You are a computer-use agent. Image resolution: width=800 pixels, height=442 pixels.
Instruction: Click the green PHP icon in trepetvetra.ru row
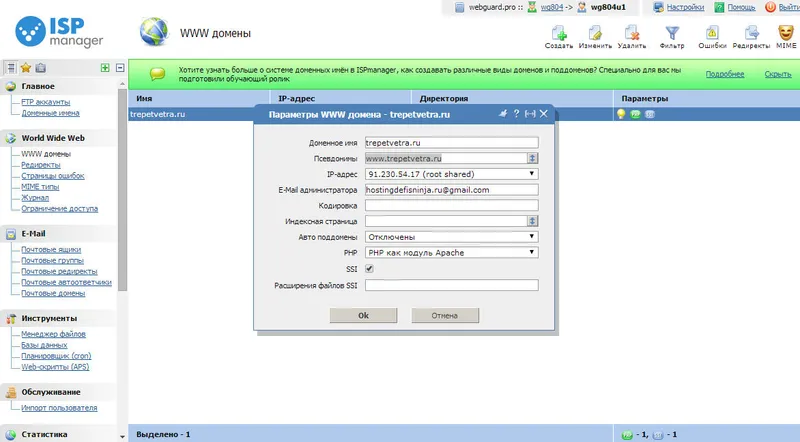pos(635,114)
